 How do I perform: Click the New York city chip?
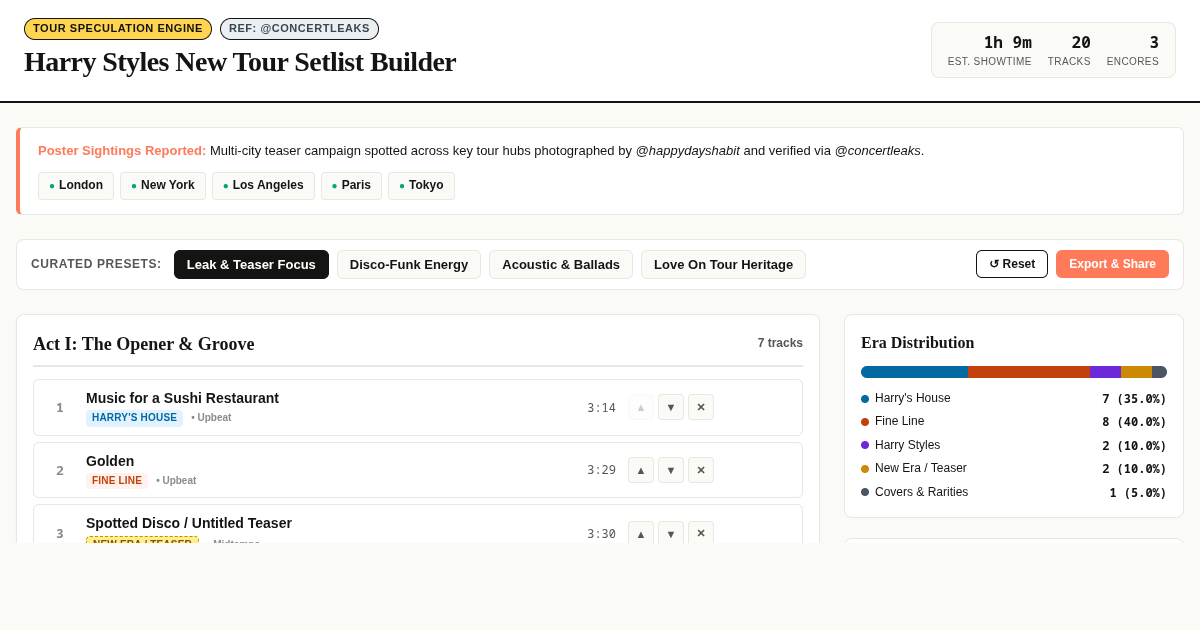pos(163,186)
